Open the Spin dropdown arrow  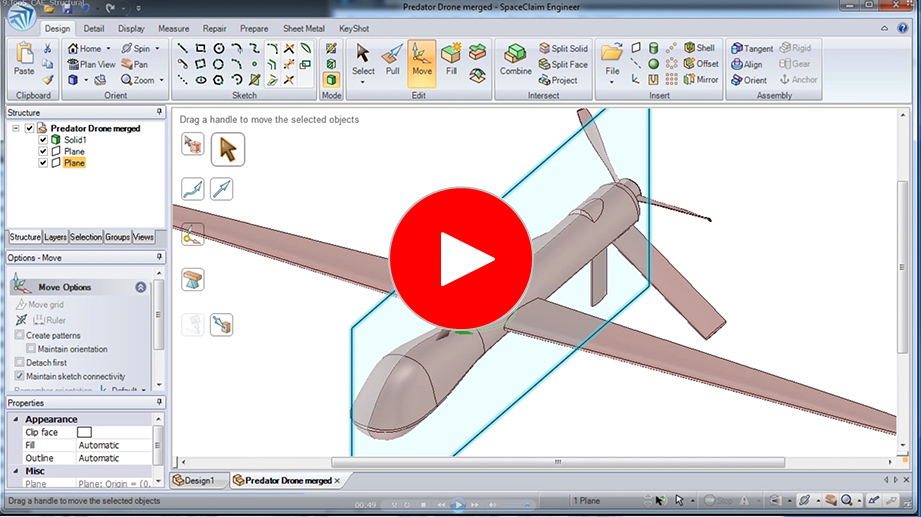(157, 49)
